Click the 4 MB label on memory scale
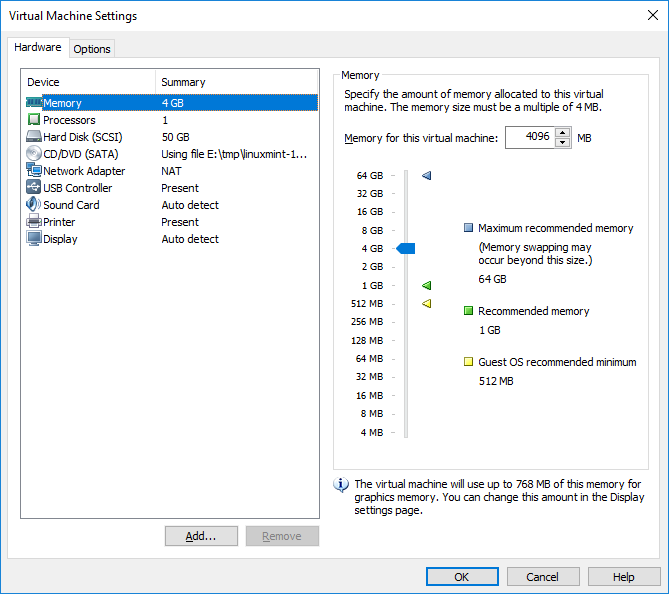 372,432
